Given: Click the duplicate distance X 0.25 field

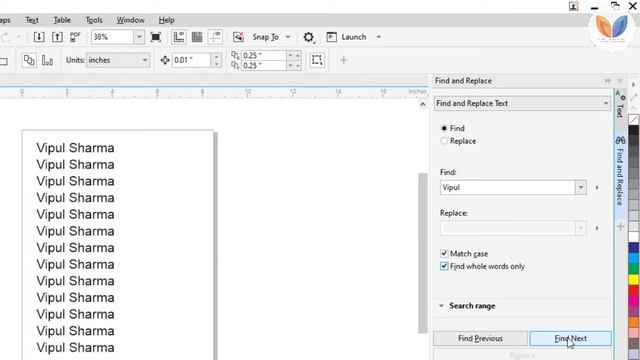Looking at the screenshot, I should point(263,56).
